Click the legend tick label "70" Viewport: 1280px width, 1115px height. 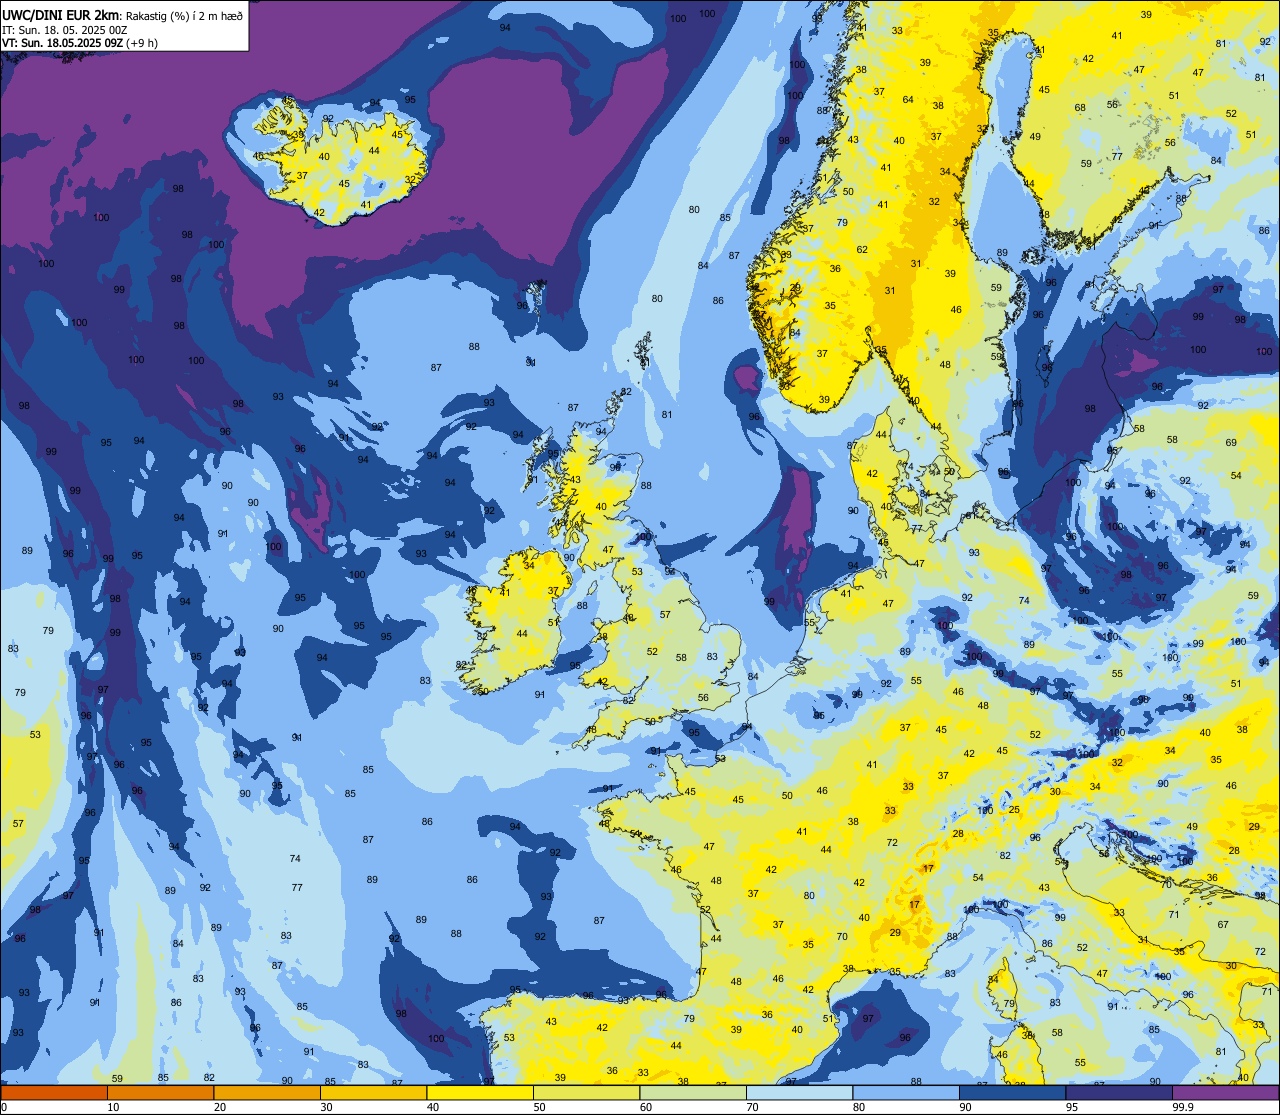point(752,1107)
